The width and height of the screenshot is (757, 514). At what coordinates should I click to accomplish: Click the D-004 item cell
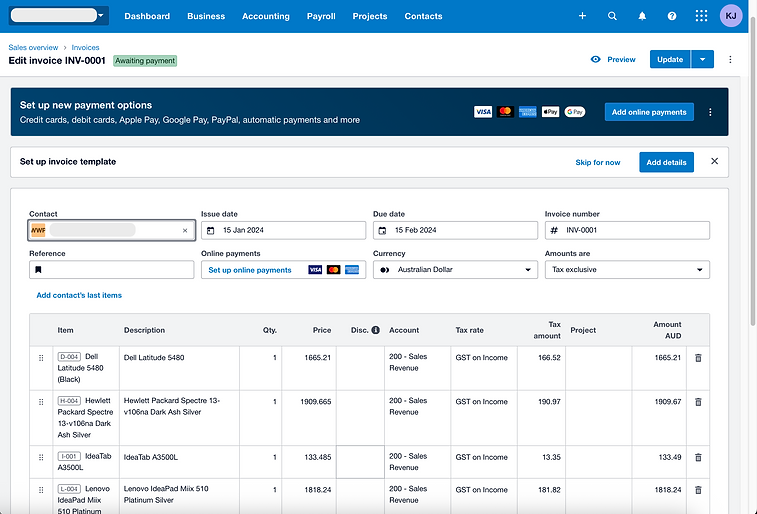click(85, 368)
